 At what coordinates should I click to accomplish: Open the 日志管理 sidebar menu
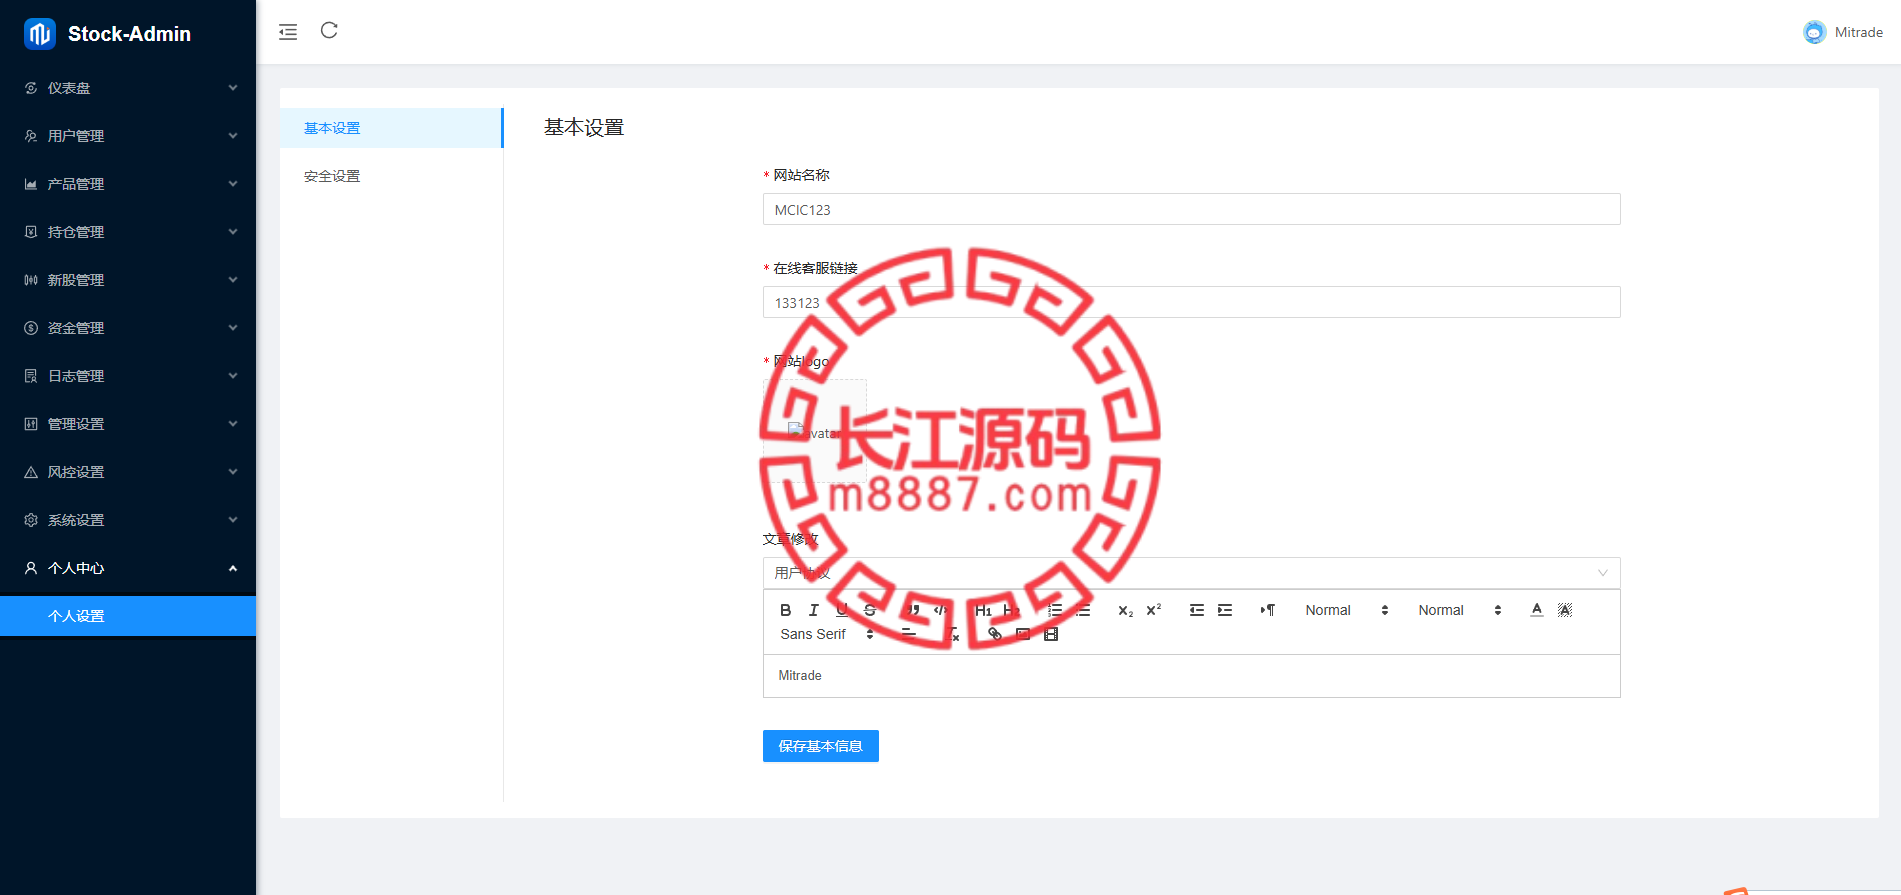point(128,376)
